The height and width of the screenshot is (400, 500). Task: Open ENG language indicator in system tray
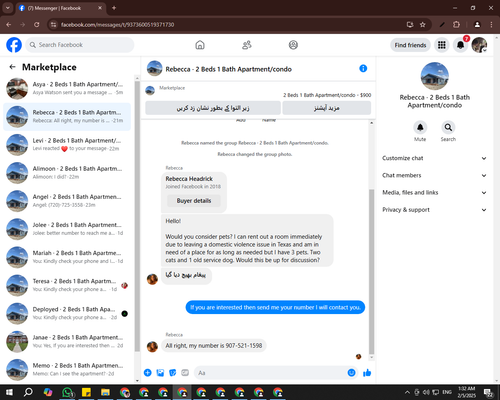(x=447, y=392)
